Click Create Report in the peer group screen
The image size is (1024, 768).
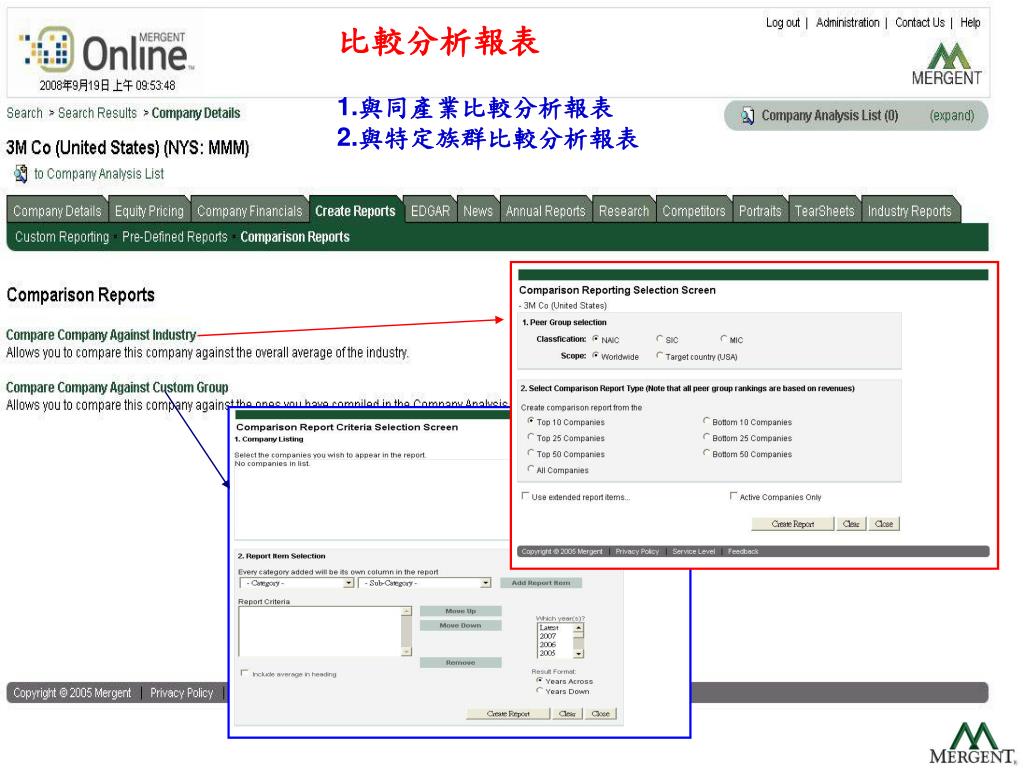point(793,524)
